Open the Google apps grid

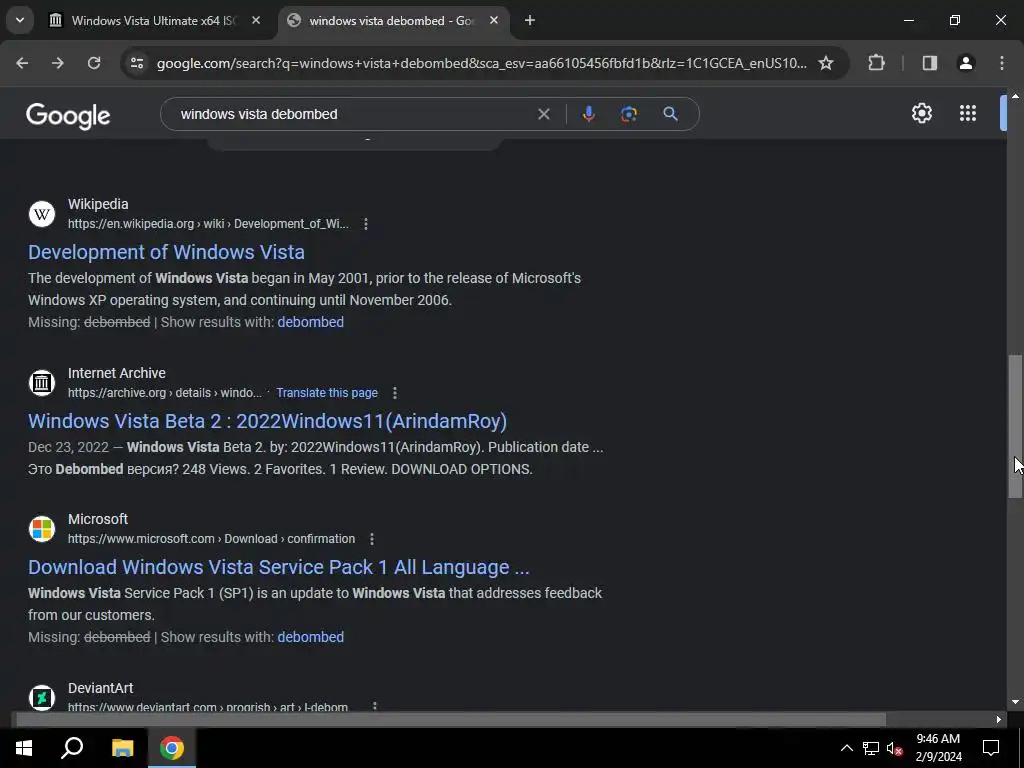pyautogui.click(x=968, y=113)
